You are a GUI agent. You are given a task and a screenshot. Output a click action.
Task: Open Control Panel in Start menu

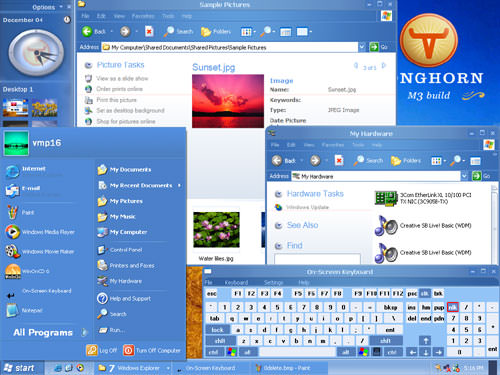pos(120,250)
